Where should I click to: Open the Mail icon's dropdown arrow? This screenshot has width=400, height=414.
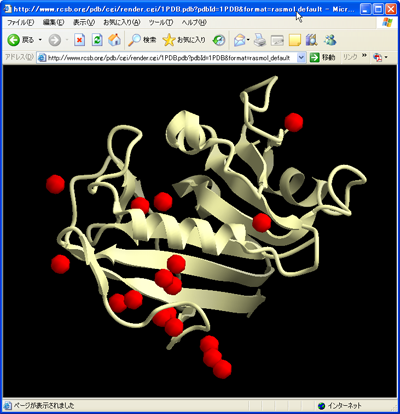tap(248, 40)
